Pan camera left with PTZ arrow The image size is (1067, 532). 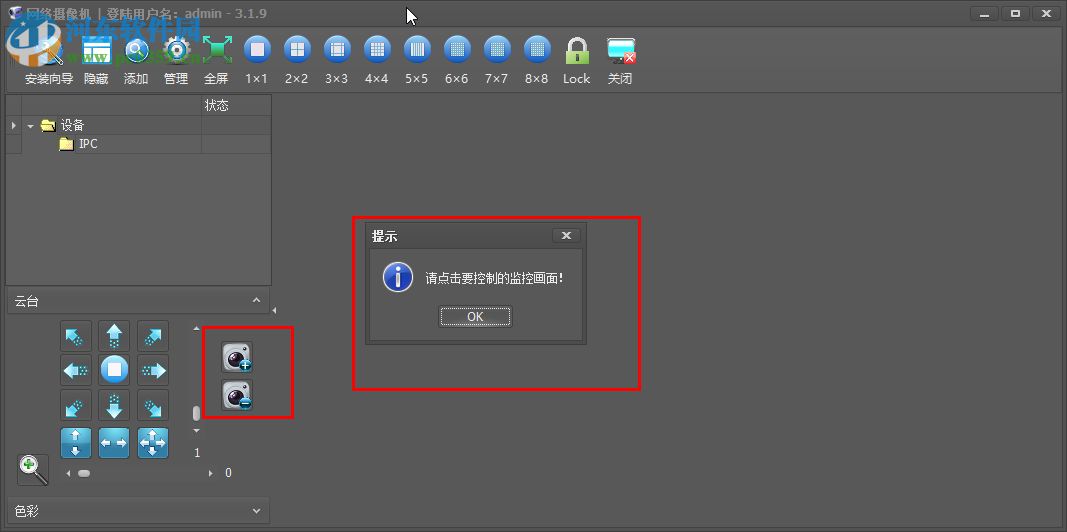coord(76,370)
